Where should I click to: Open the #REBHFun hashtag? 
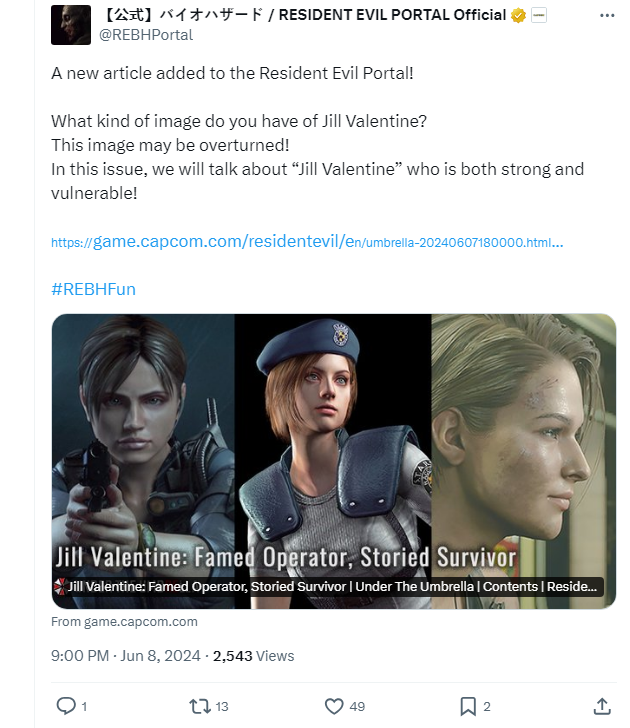[x=93, y=289]
